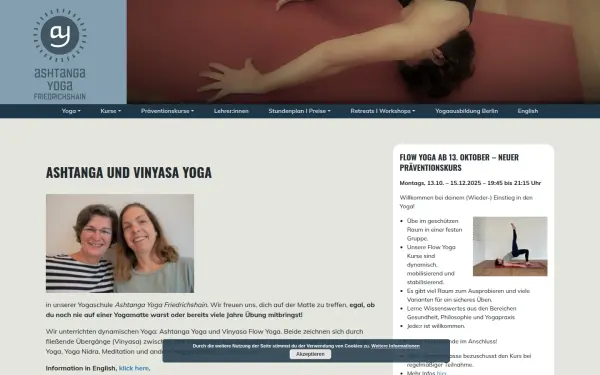Expand the Stundenplan | Preise menu
The width and height of the screenshot is (600, 375).
(x=299, y=111)
